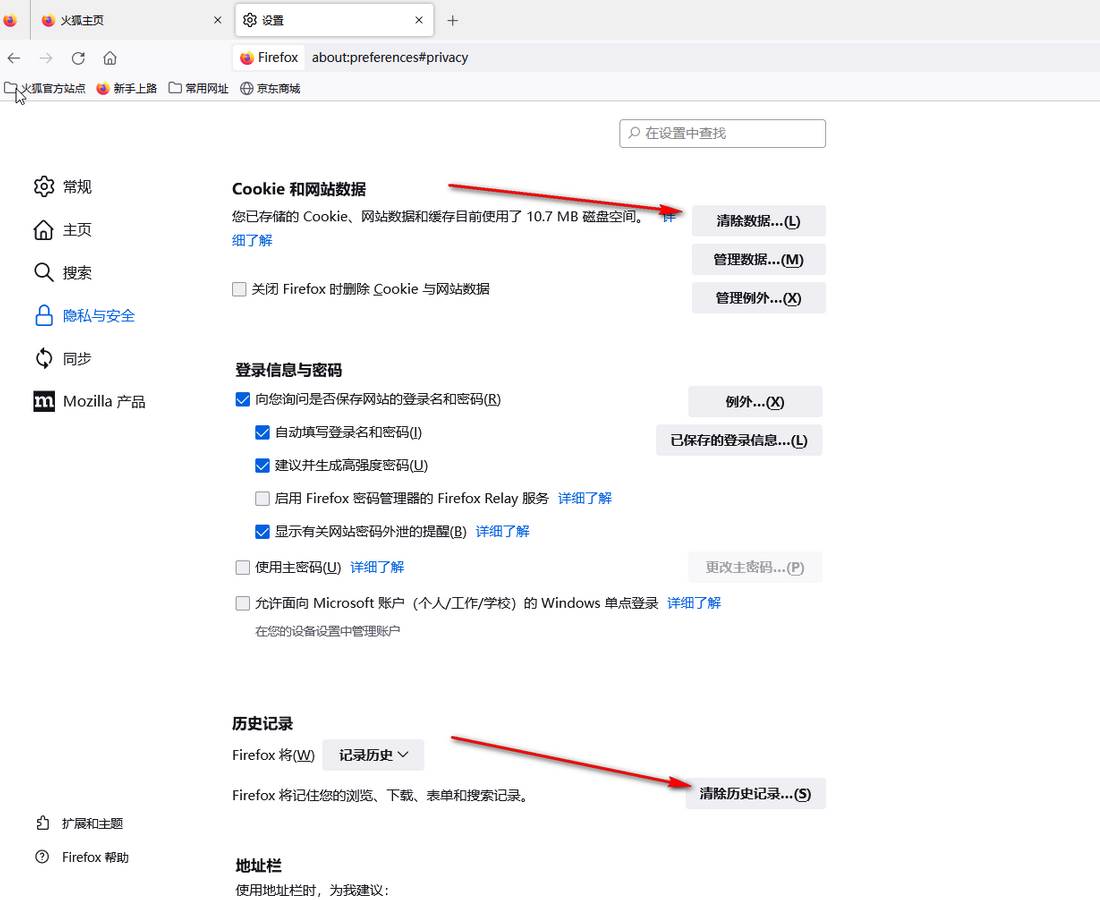
Task: Close the 火狐主页 tab
Action: pyautogui.click(x=217, y=20)
